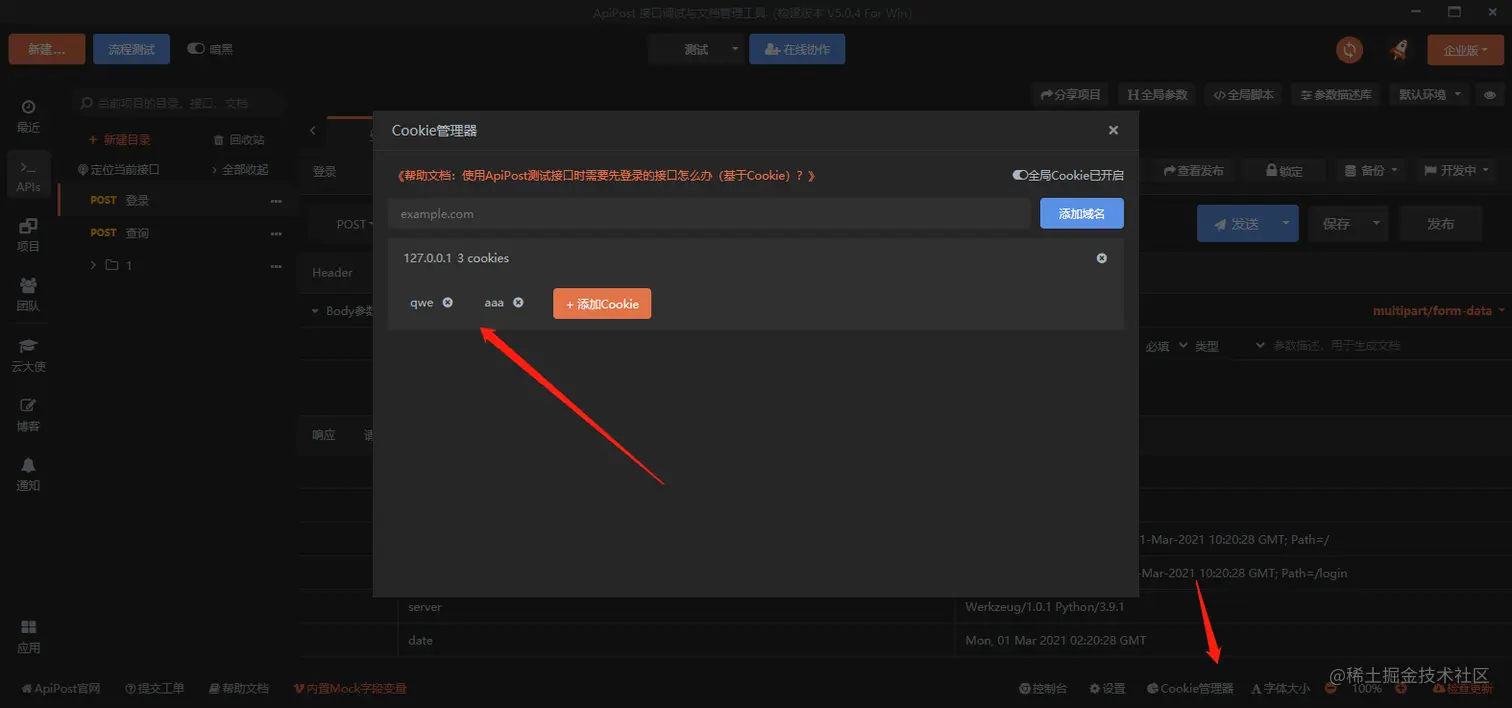The height and width of the screenshot is (708, 1512).
Task: Click the orange sync icon
Action: [x=1350, y=49]
